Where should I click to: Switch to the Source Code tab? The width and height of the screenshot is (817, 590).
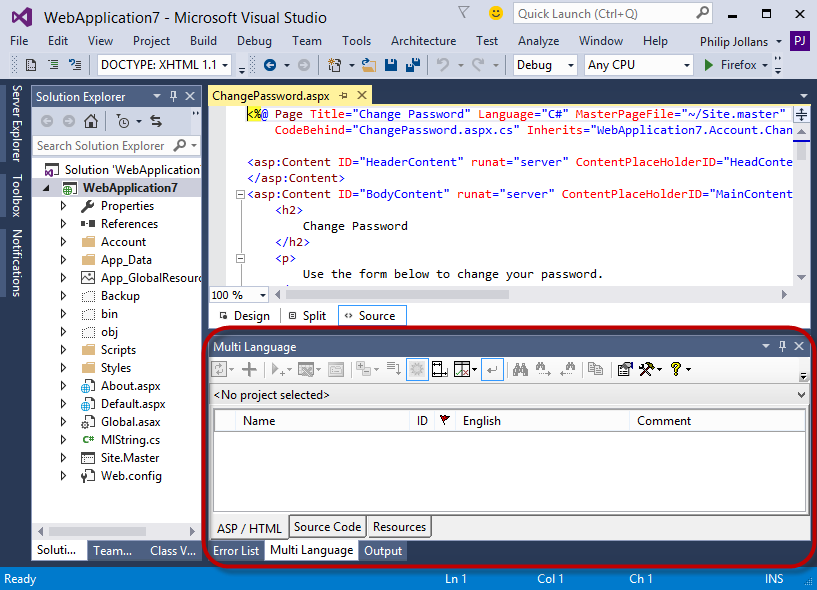327,527
